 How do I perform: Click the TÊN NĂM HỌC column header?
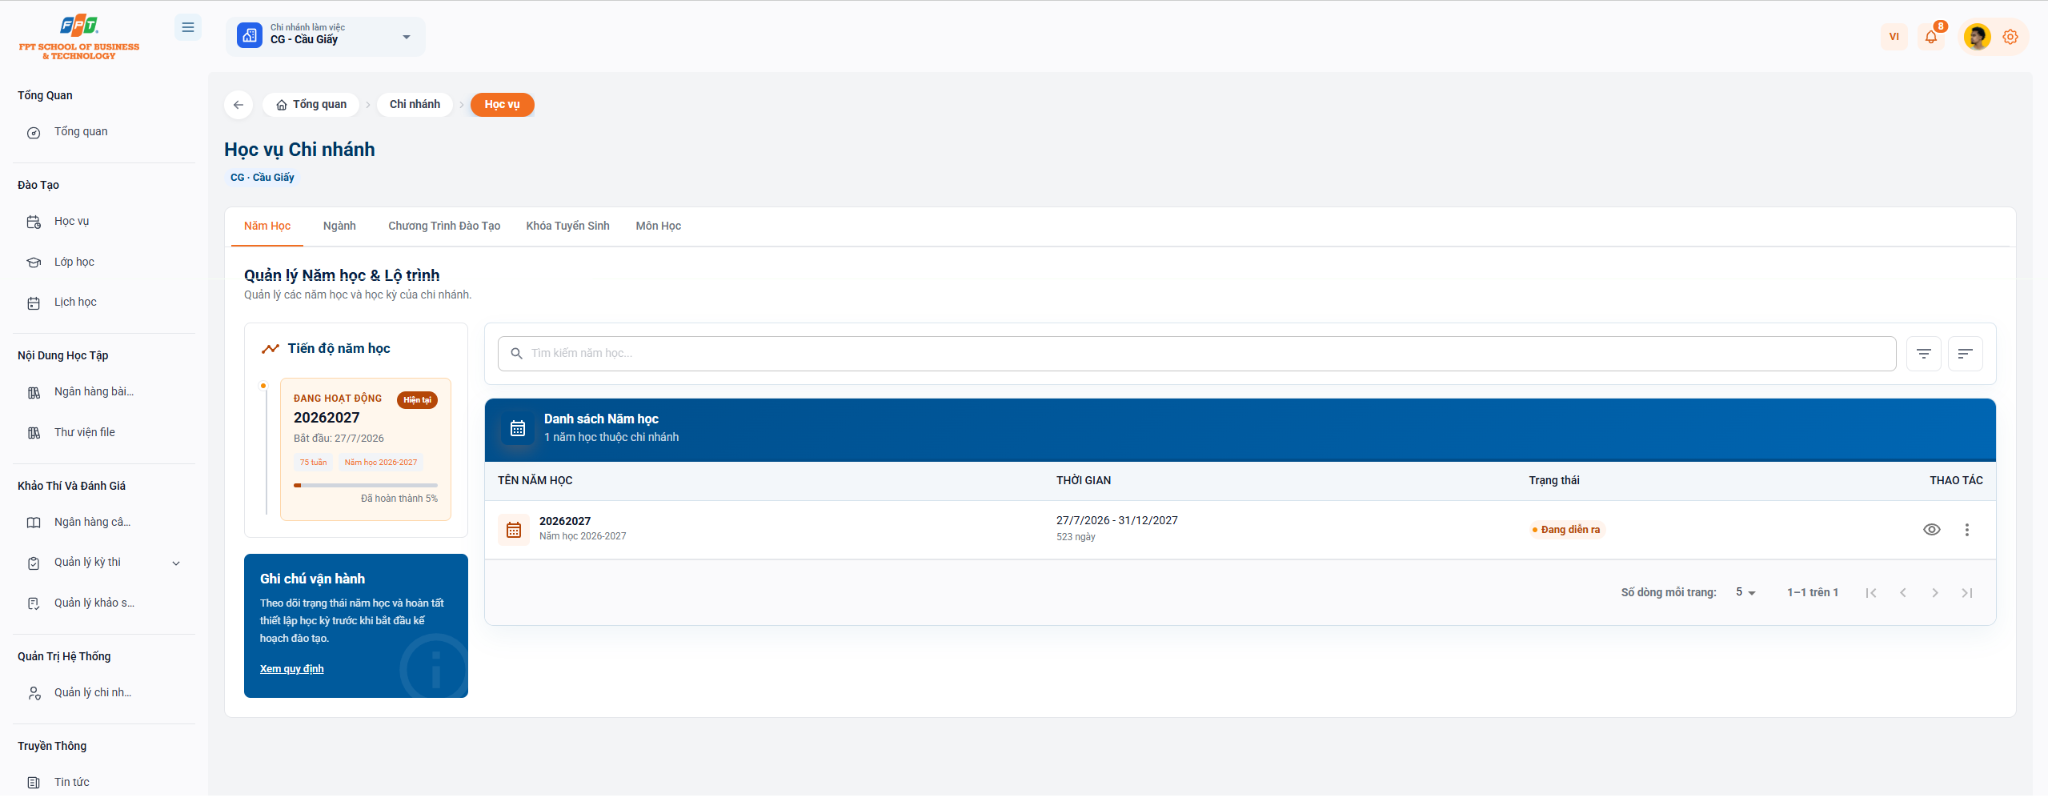click(535, 480)
